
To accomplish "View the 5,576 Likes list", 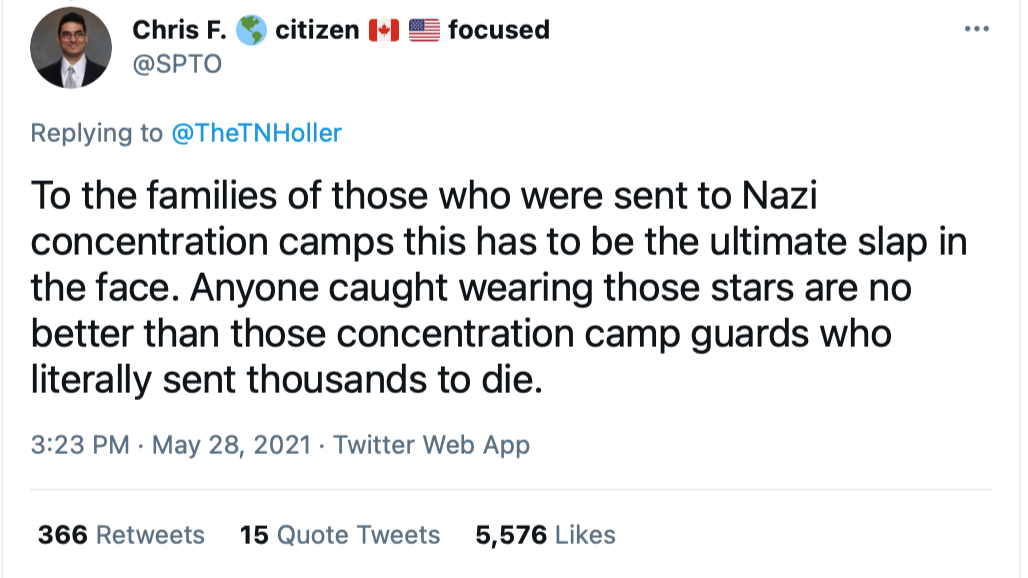I will 545,535.
